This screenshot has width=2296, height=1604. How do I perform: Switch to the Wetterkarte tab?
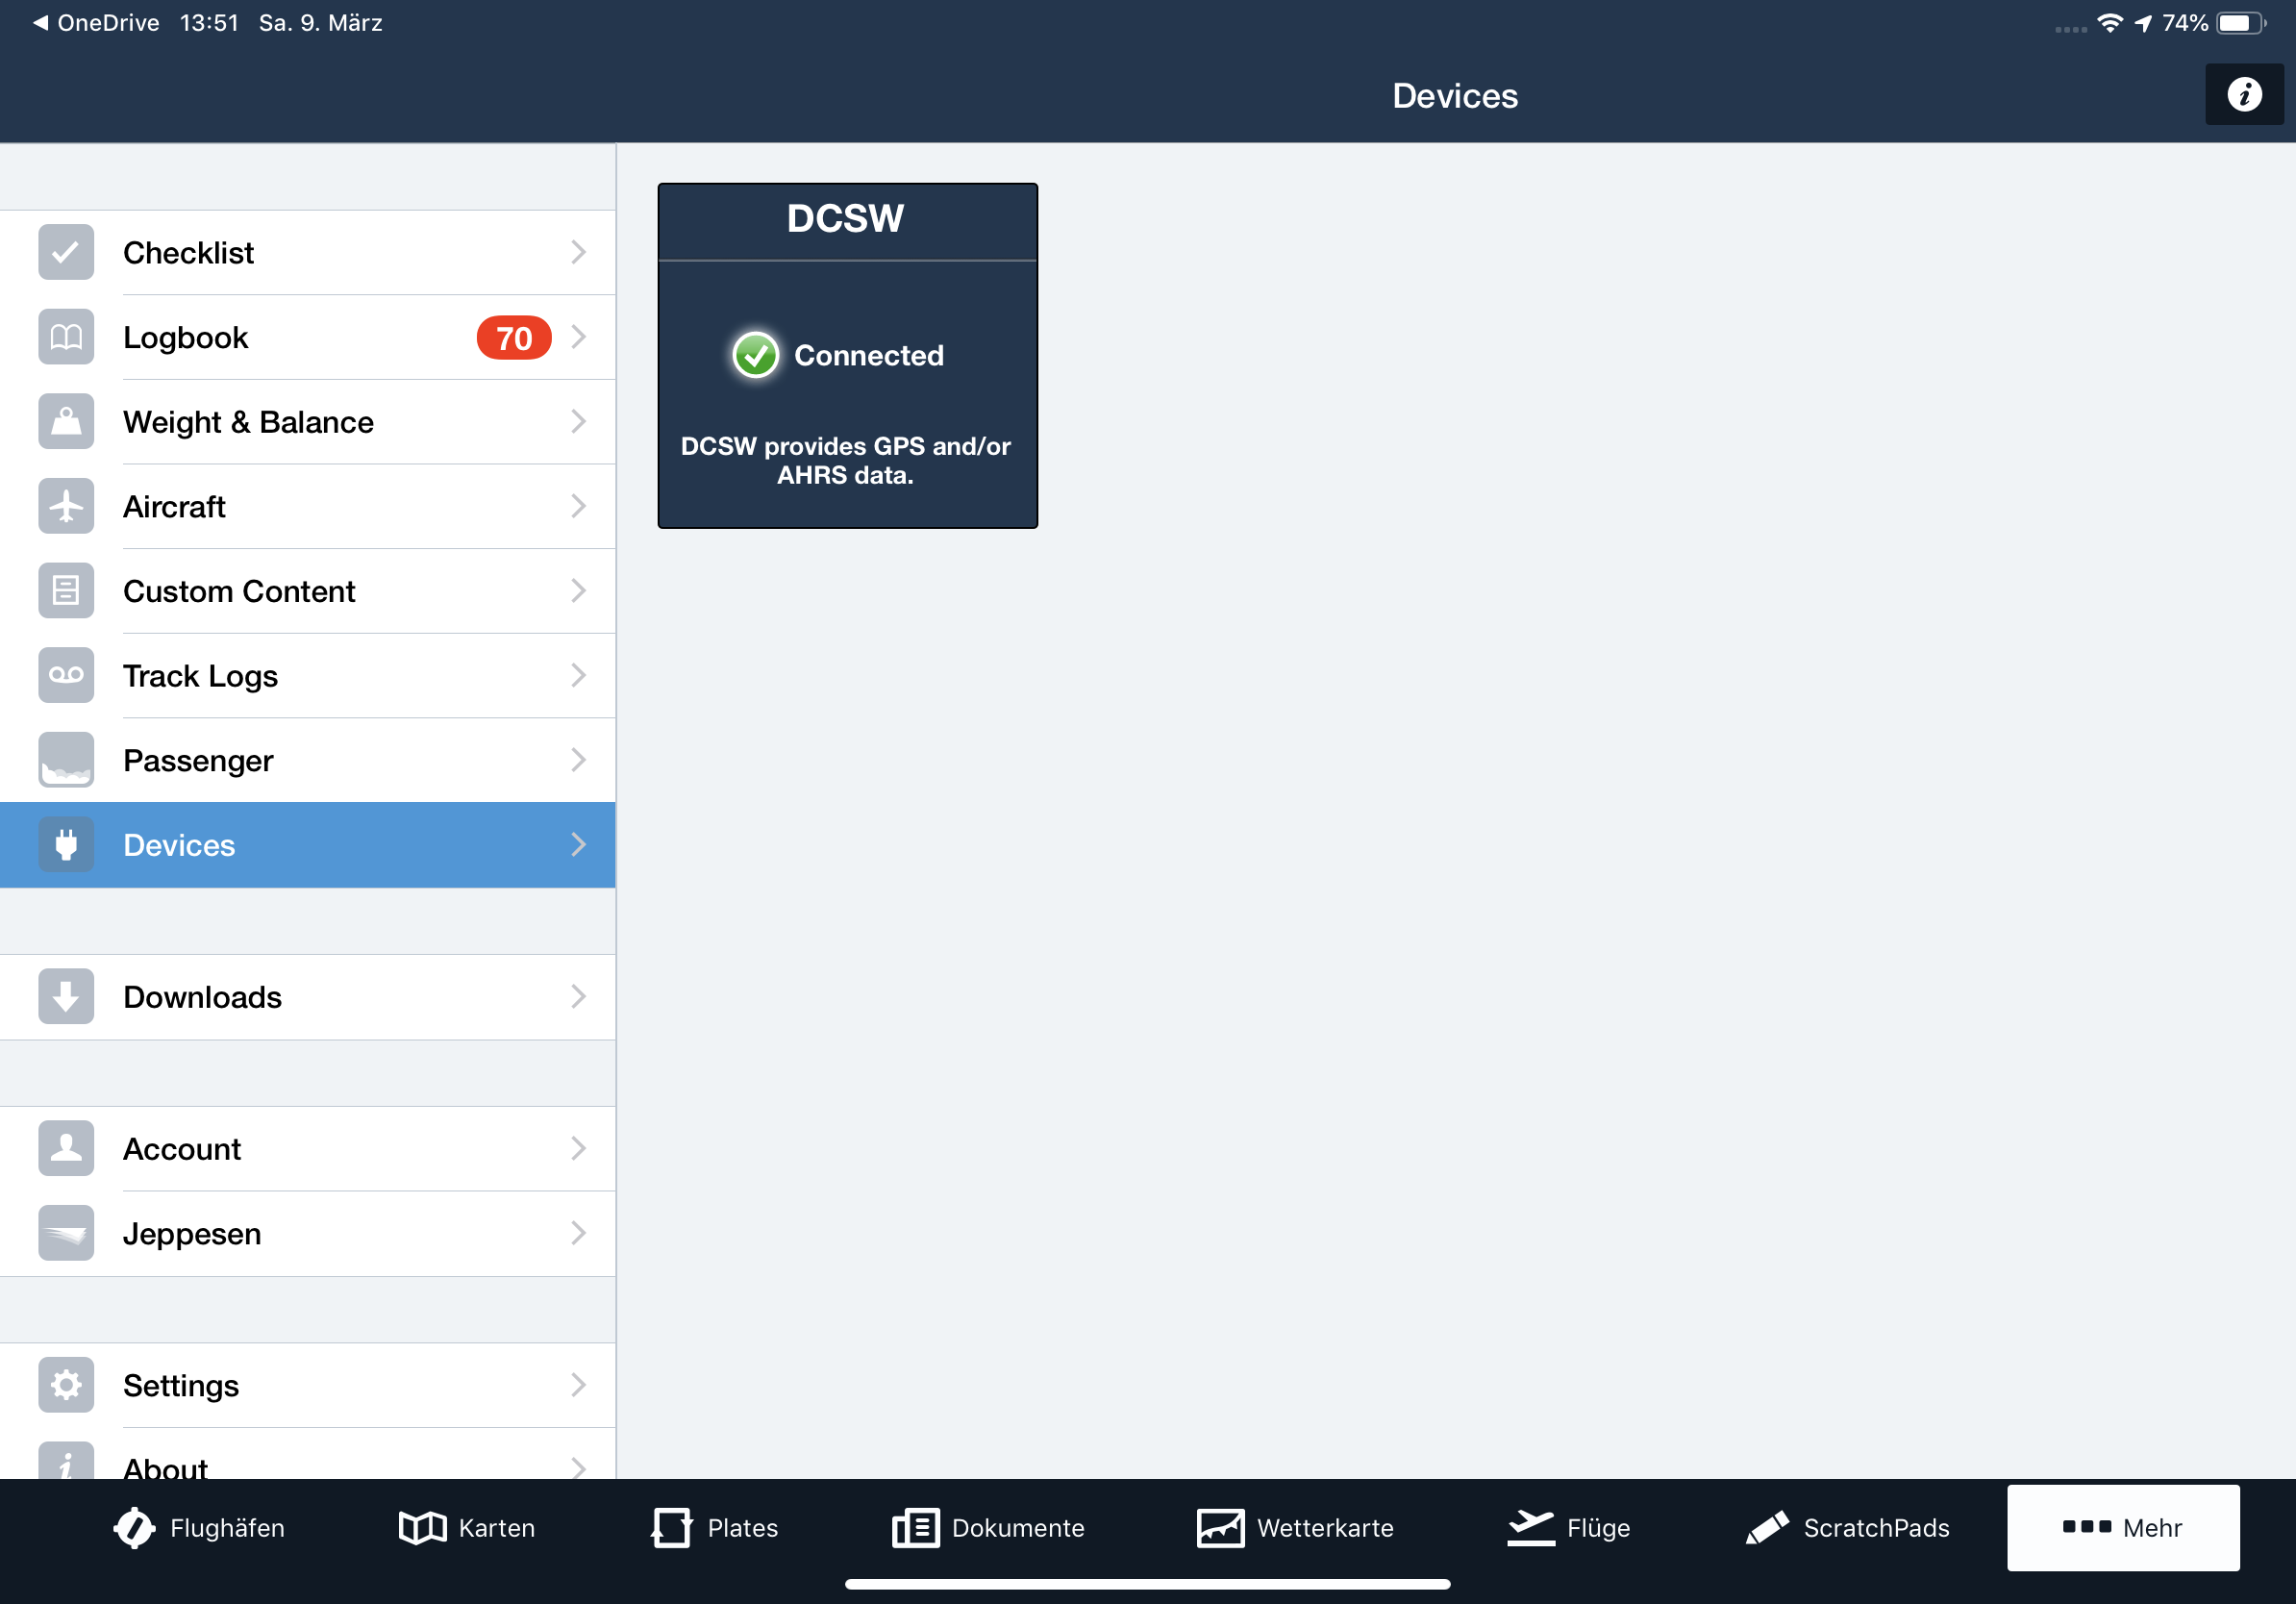[x=1295, y=1527]
